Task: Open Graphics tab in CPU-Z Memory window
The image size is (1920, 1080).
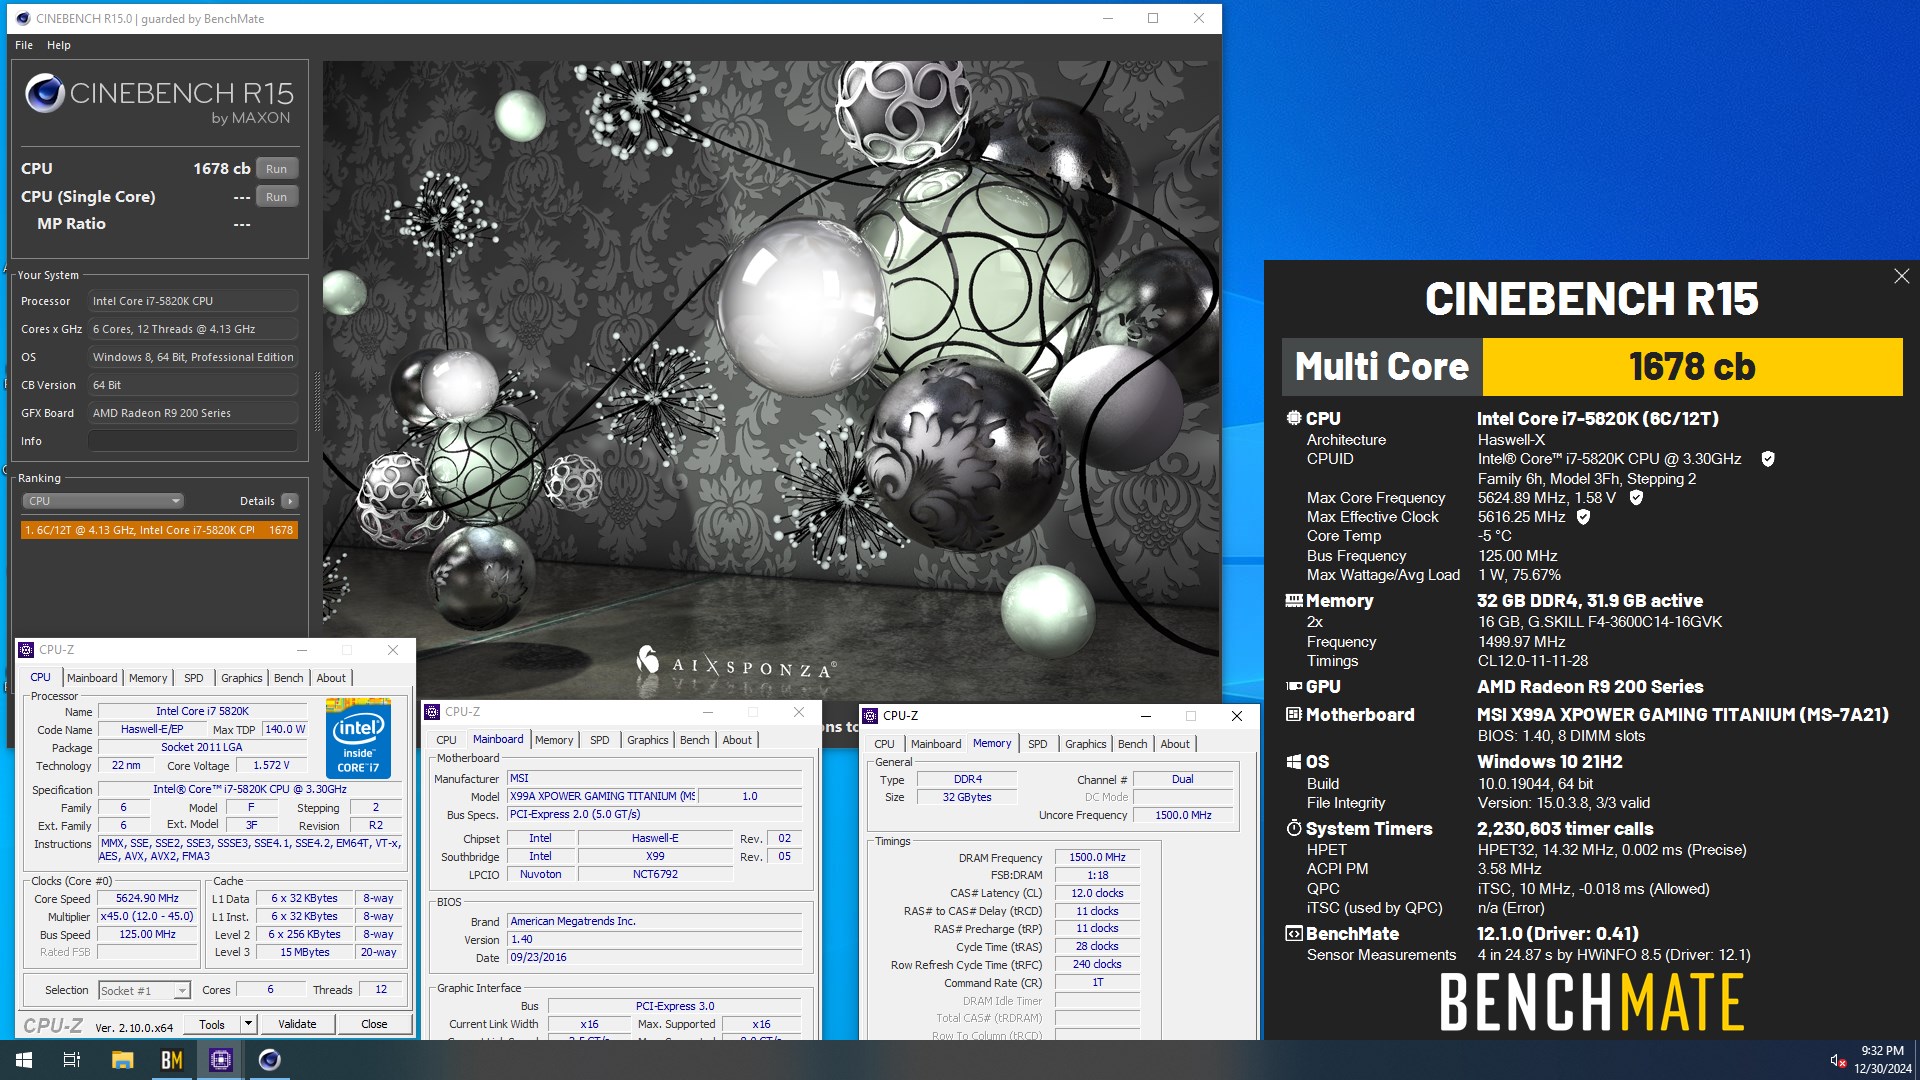Action: point(1085,744)
